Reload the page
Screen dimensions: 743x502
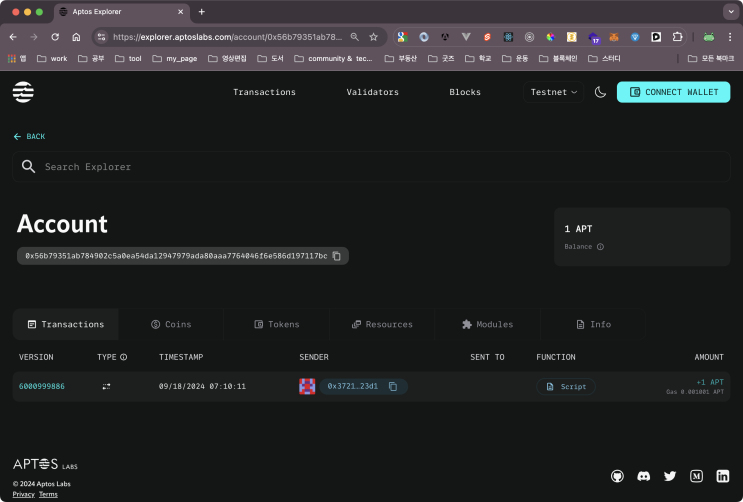coord(55,37)
